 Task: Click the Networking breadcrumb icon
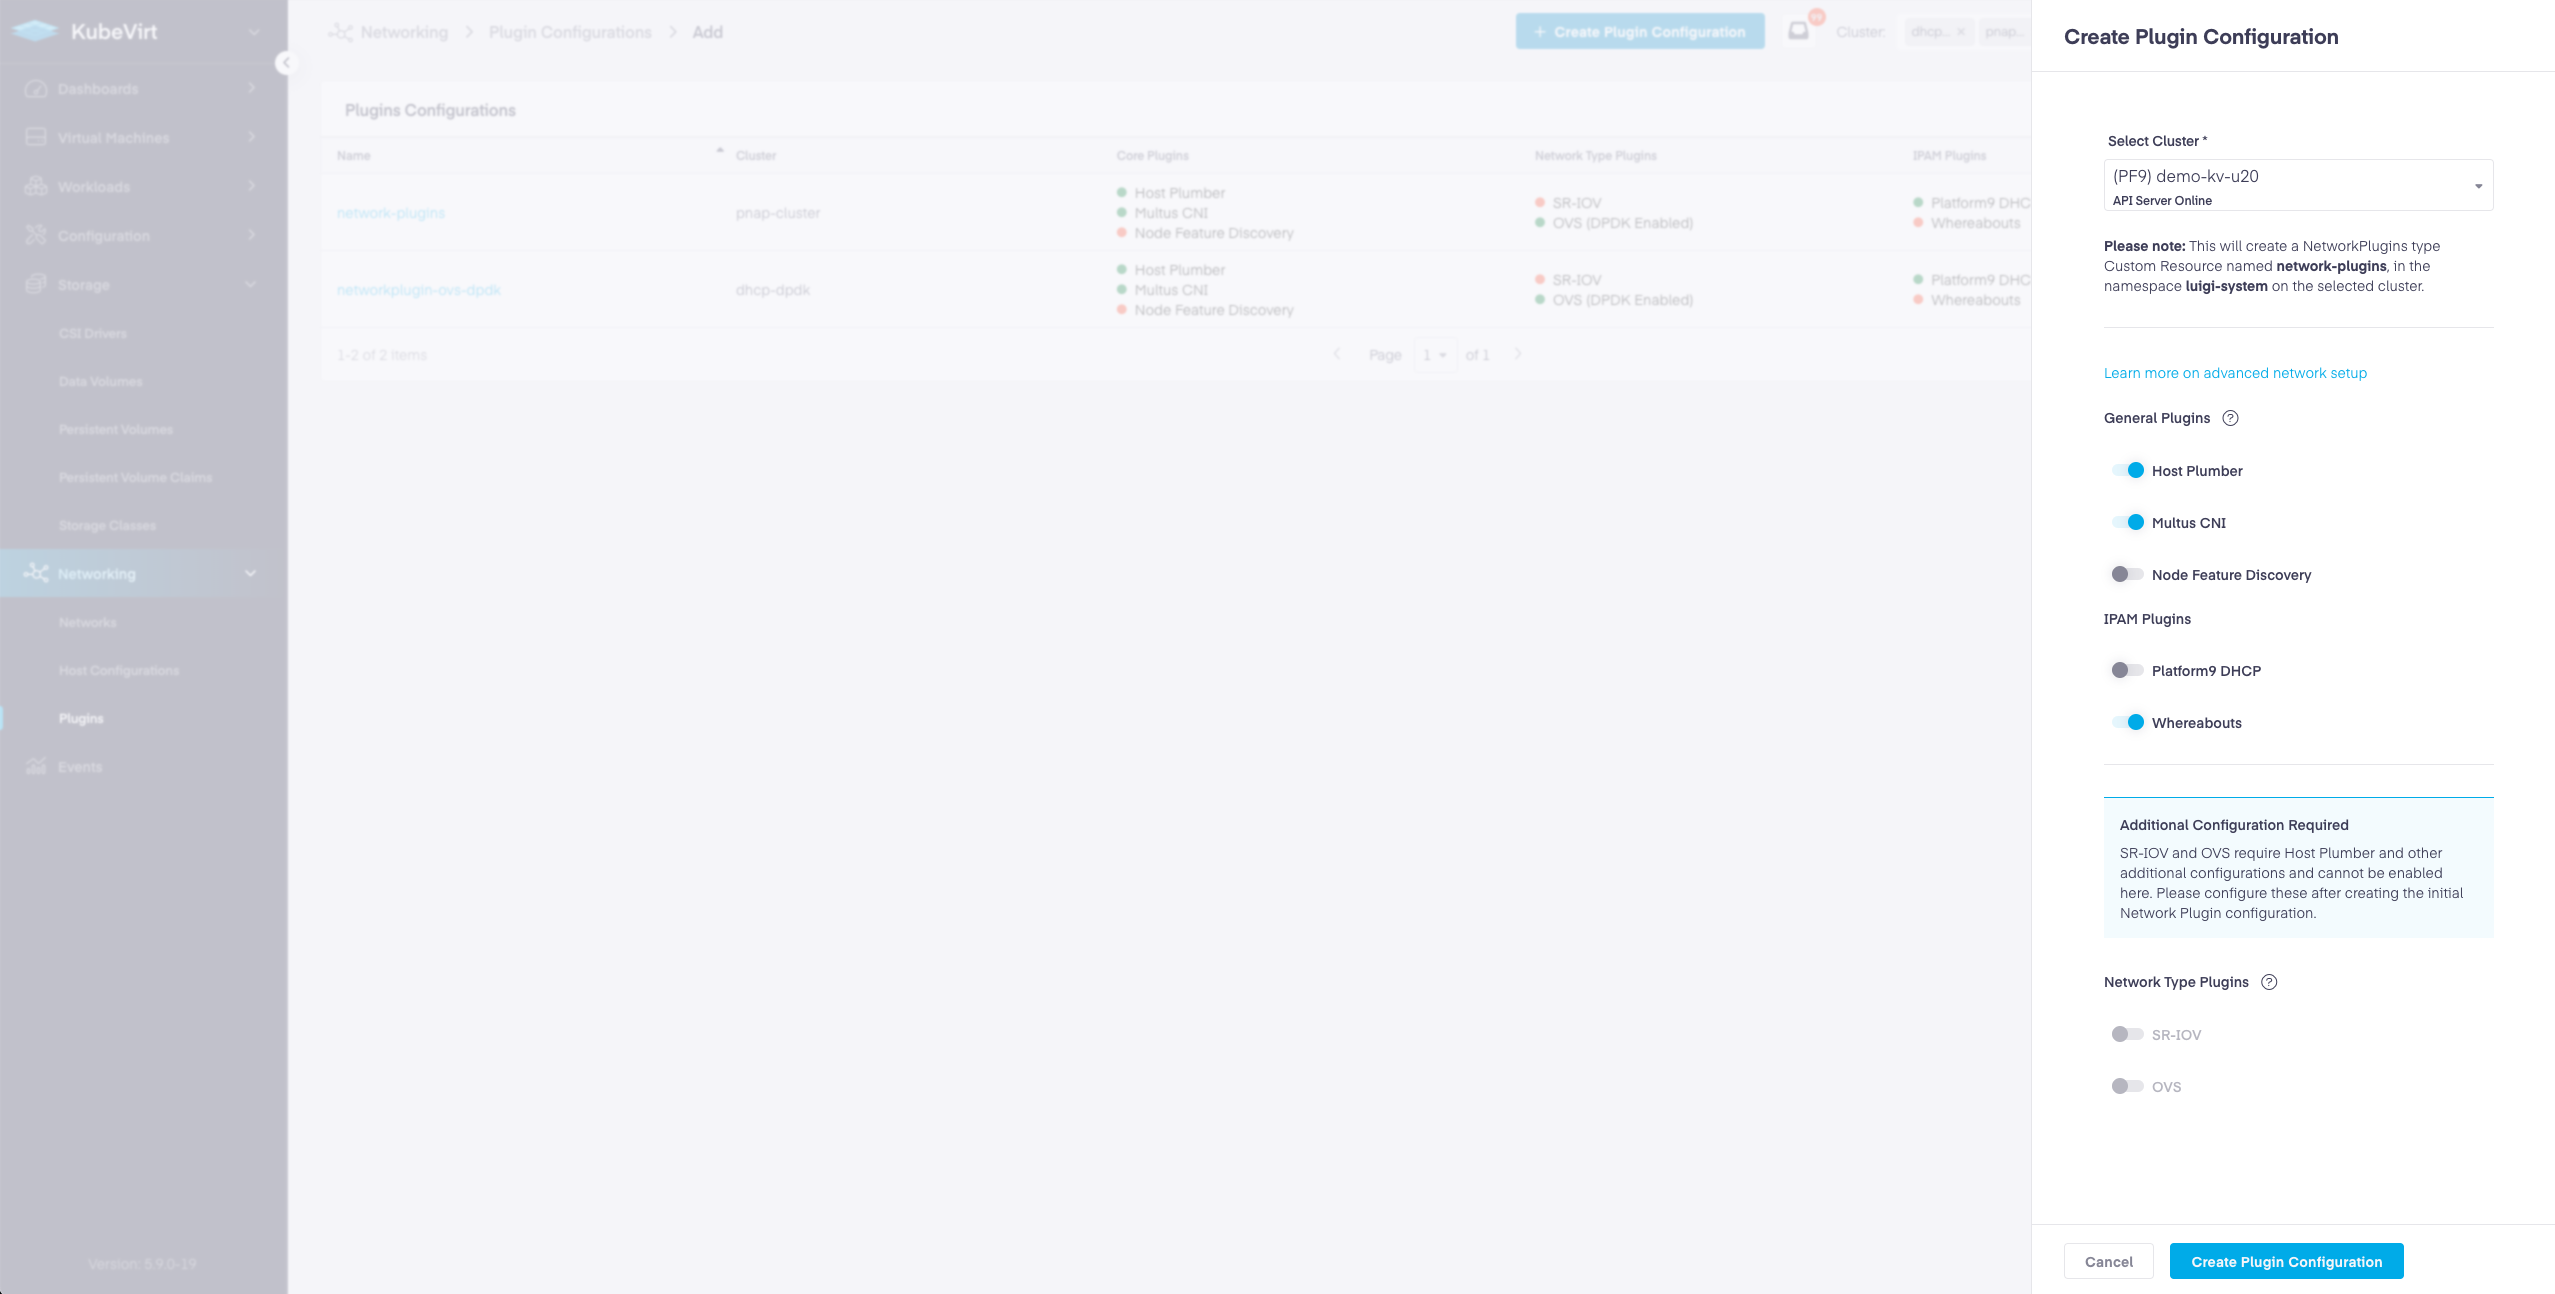[x=341, y=32]
